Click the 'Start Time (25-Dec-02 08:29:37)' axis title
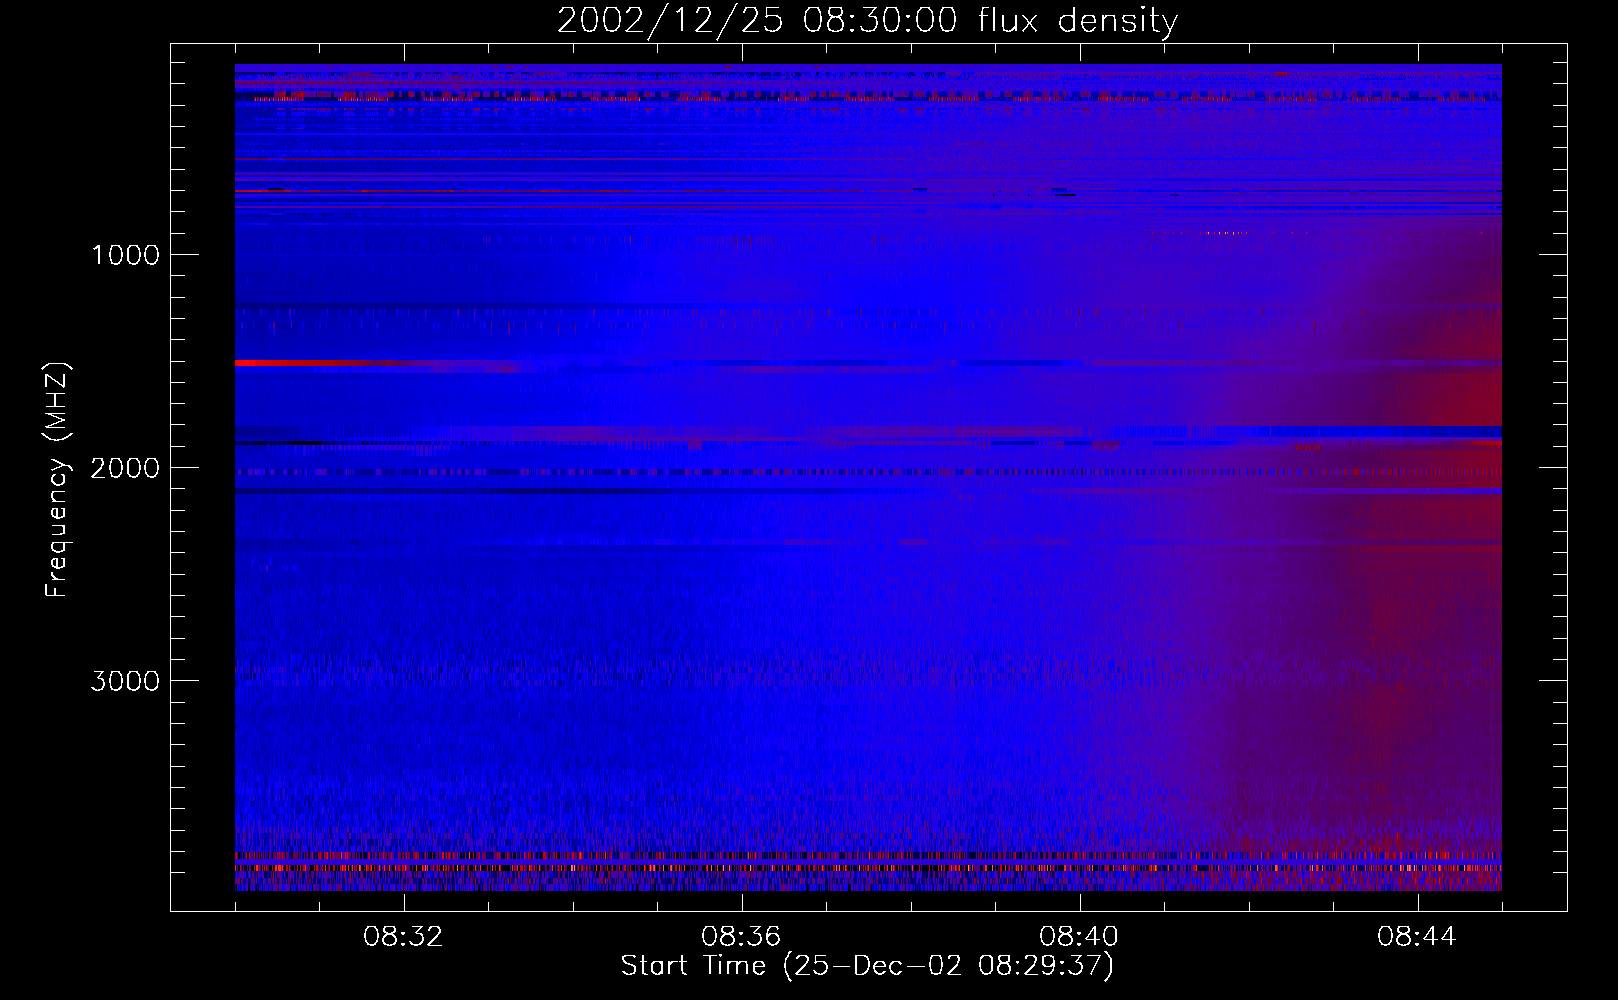 pyautogui.click(x=868, y=966)
